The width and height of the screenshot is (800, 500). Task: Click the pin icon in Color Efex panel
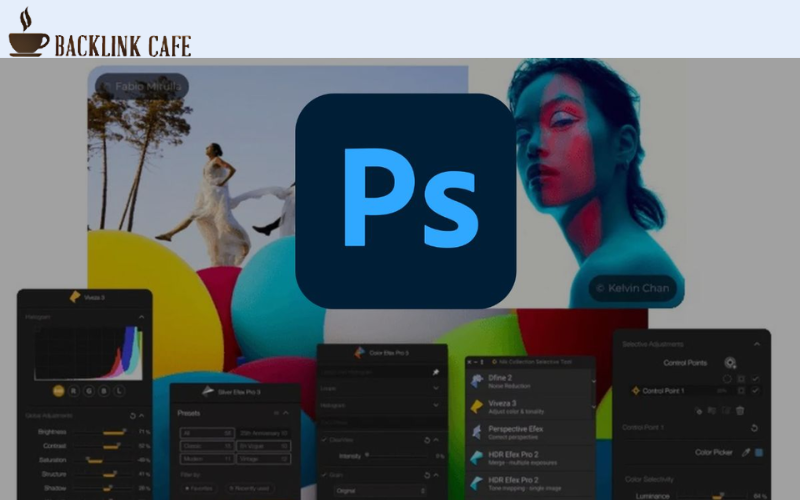(x=436, y=372)
